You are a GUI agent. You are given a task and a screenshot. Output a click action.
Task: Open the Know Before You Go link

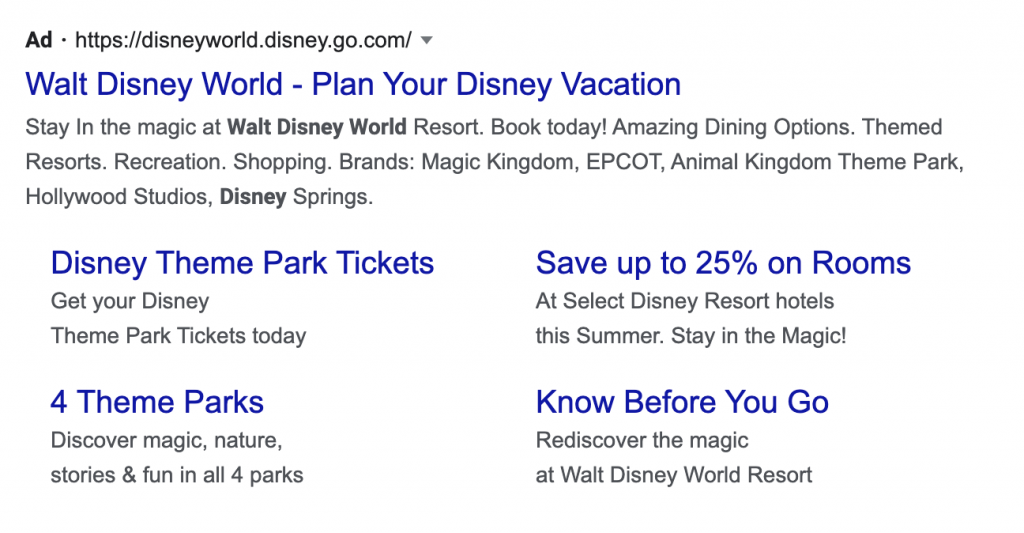coord(682,402)
